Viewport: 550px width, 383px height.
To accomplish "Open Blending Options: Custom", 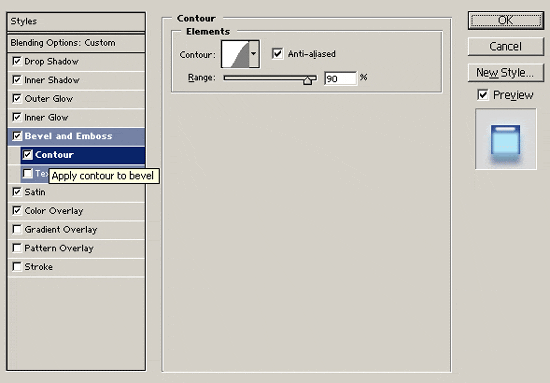I will click(76, 43).
